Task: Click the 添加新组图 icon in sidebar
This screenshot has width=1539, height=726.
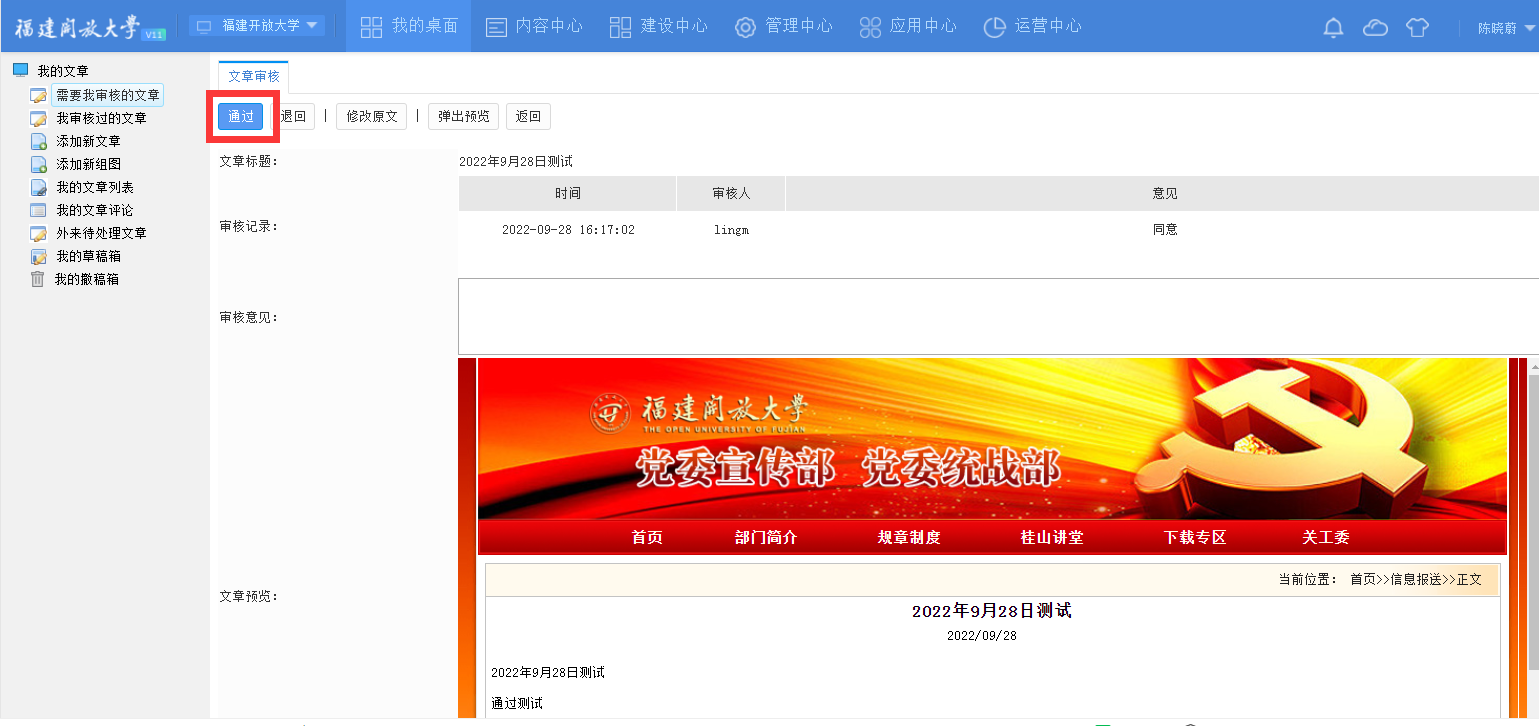Action: [x=38, y=164]
